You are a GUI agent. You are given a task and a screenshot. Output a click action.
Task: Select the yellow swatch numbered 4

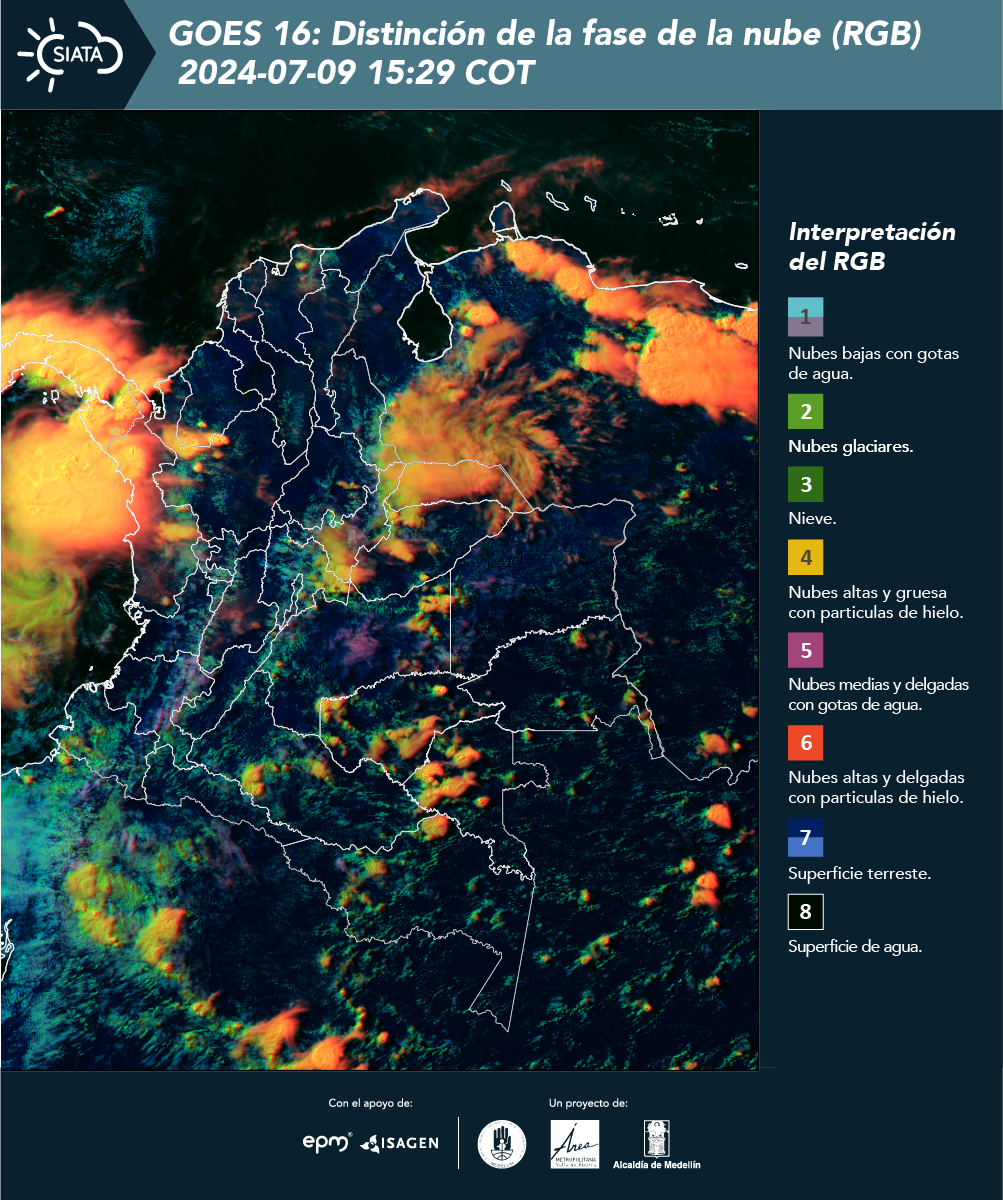[x=805, y=557]
